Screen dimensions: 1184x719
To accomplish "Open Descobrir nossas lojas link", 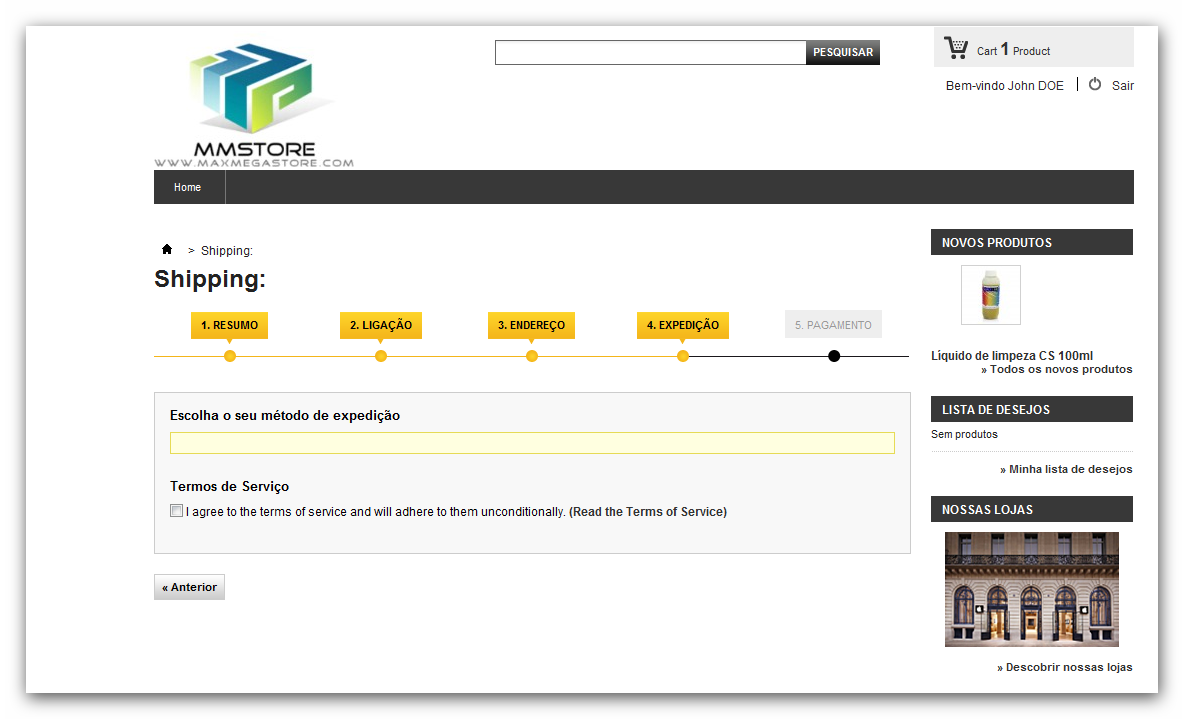I will 1065,667.
